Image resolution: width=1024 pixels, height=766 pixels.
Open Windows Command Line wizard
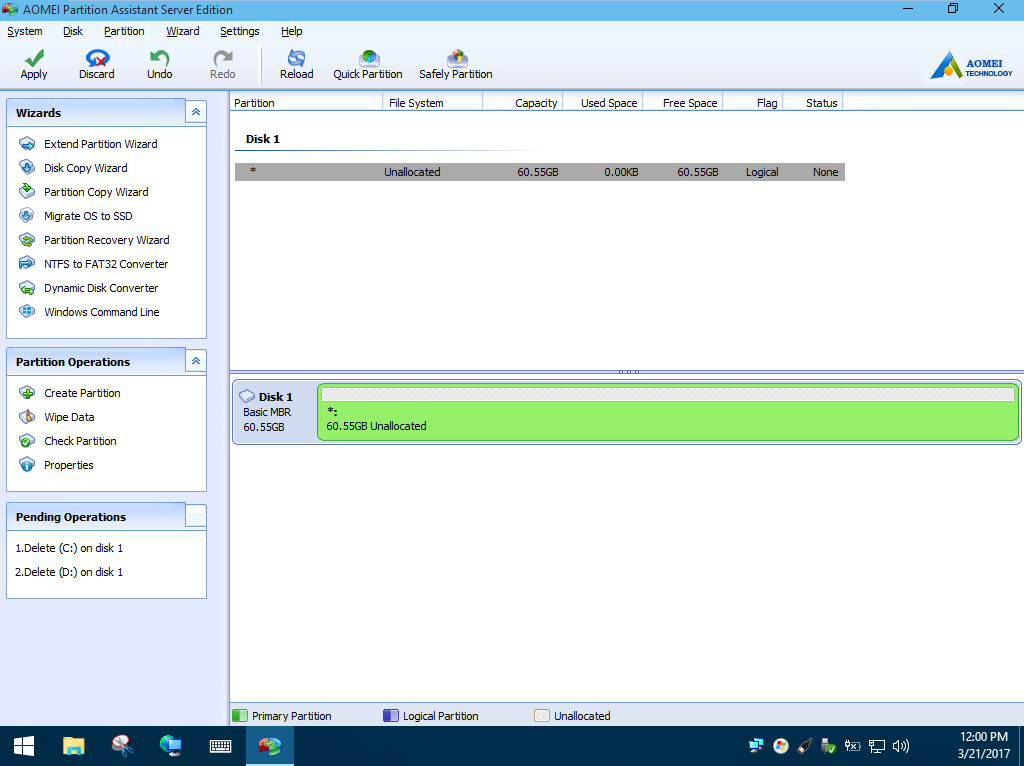click(x=89, y=312)
